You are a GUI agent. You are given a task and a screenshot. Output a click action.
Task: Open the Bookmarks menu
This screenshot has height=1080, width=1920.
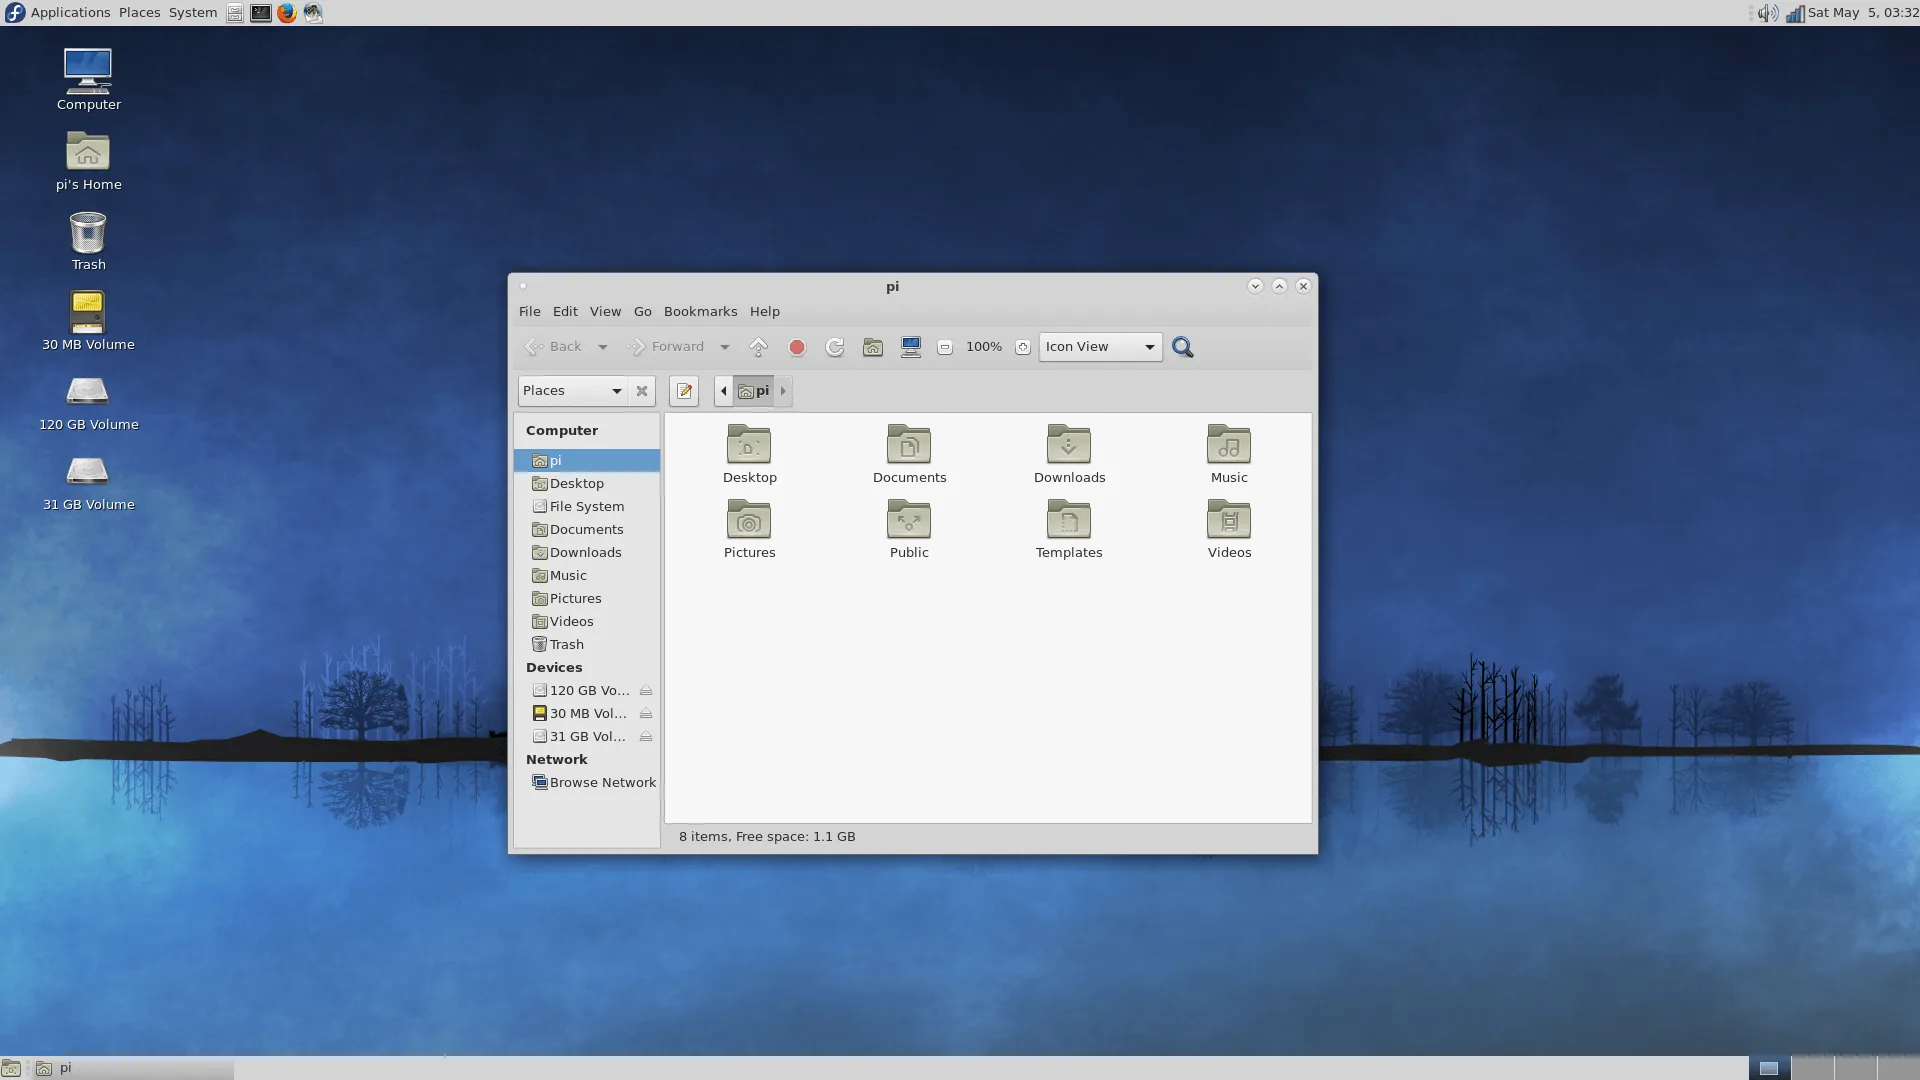click(700, 312)
